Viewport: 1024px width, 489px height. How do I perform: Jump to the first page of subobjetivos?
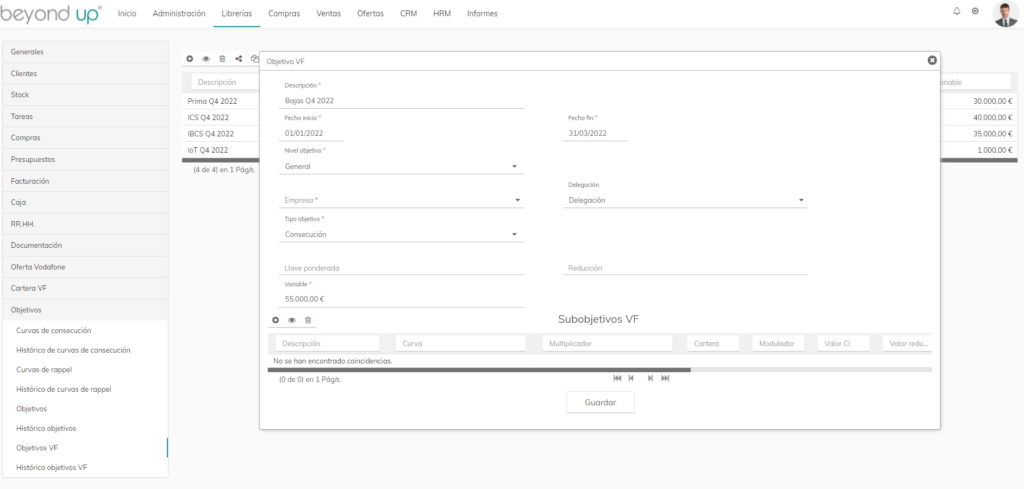tap(617, 378)
